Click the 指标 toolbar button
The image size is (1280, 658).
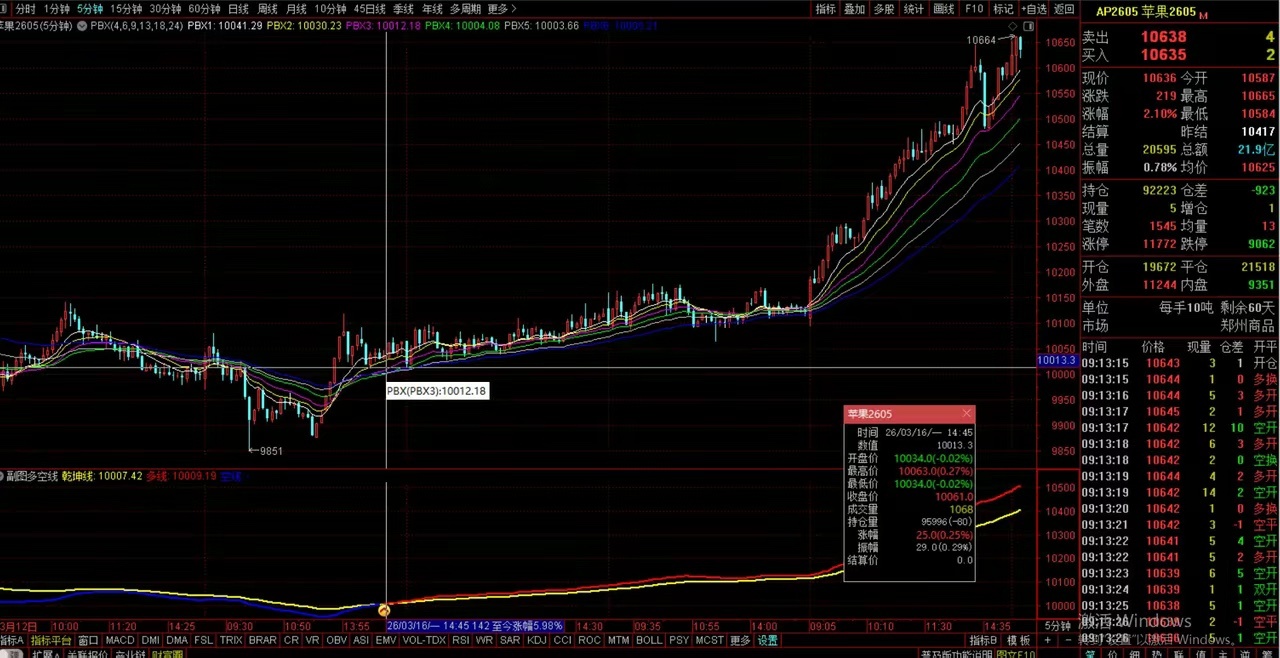825,9
